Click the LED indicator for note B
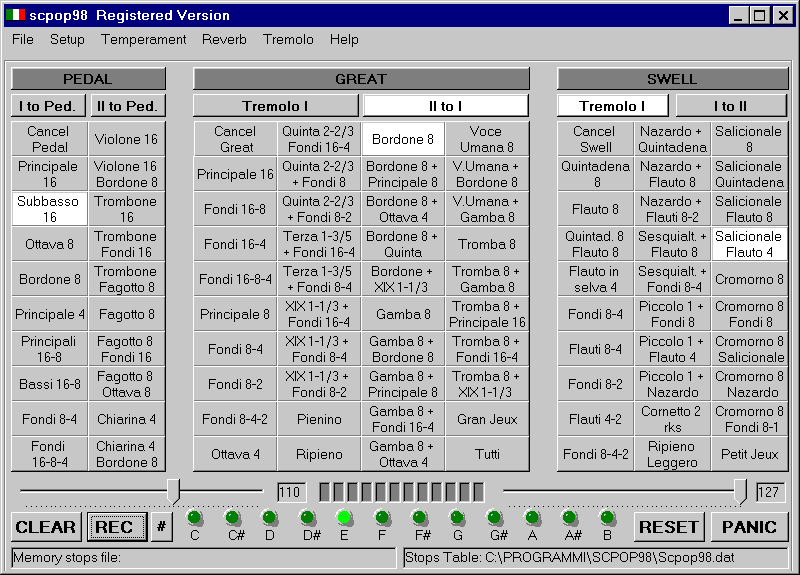This screenshot has width=800, height=575. (x=607, y=517)
